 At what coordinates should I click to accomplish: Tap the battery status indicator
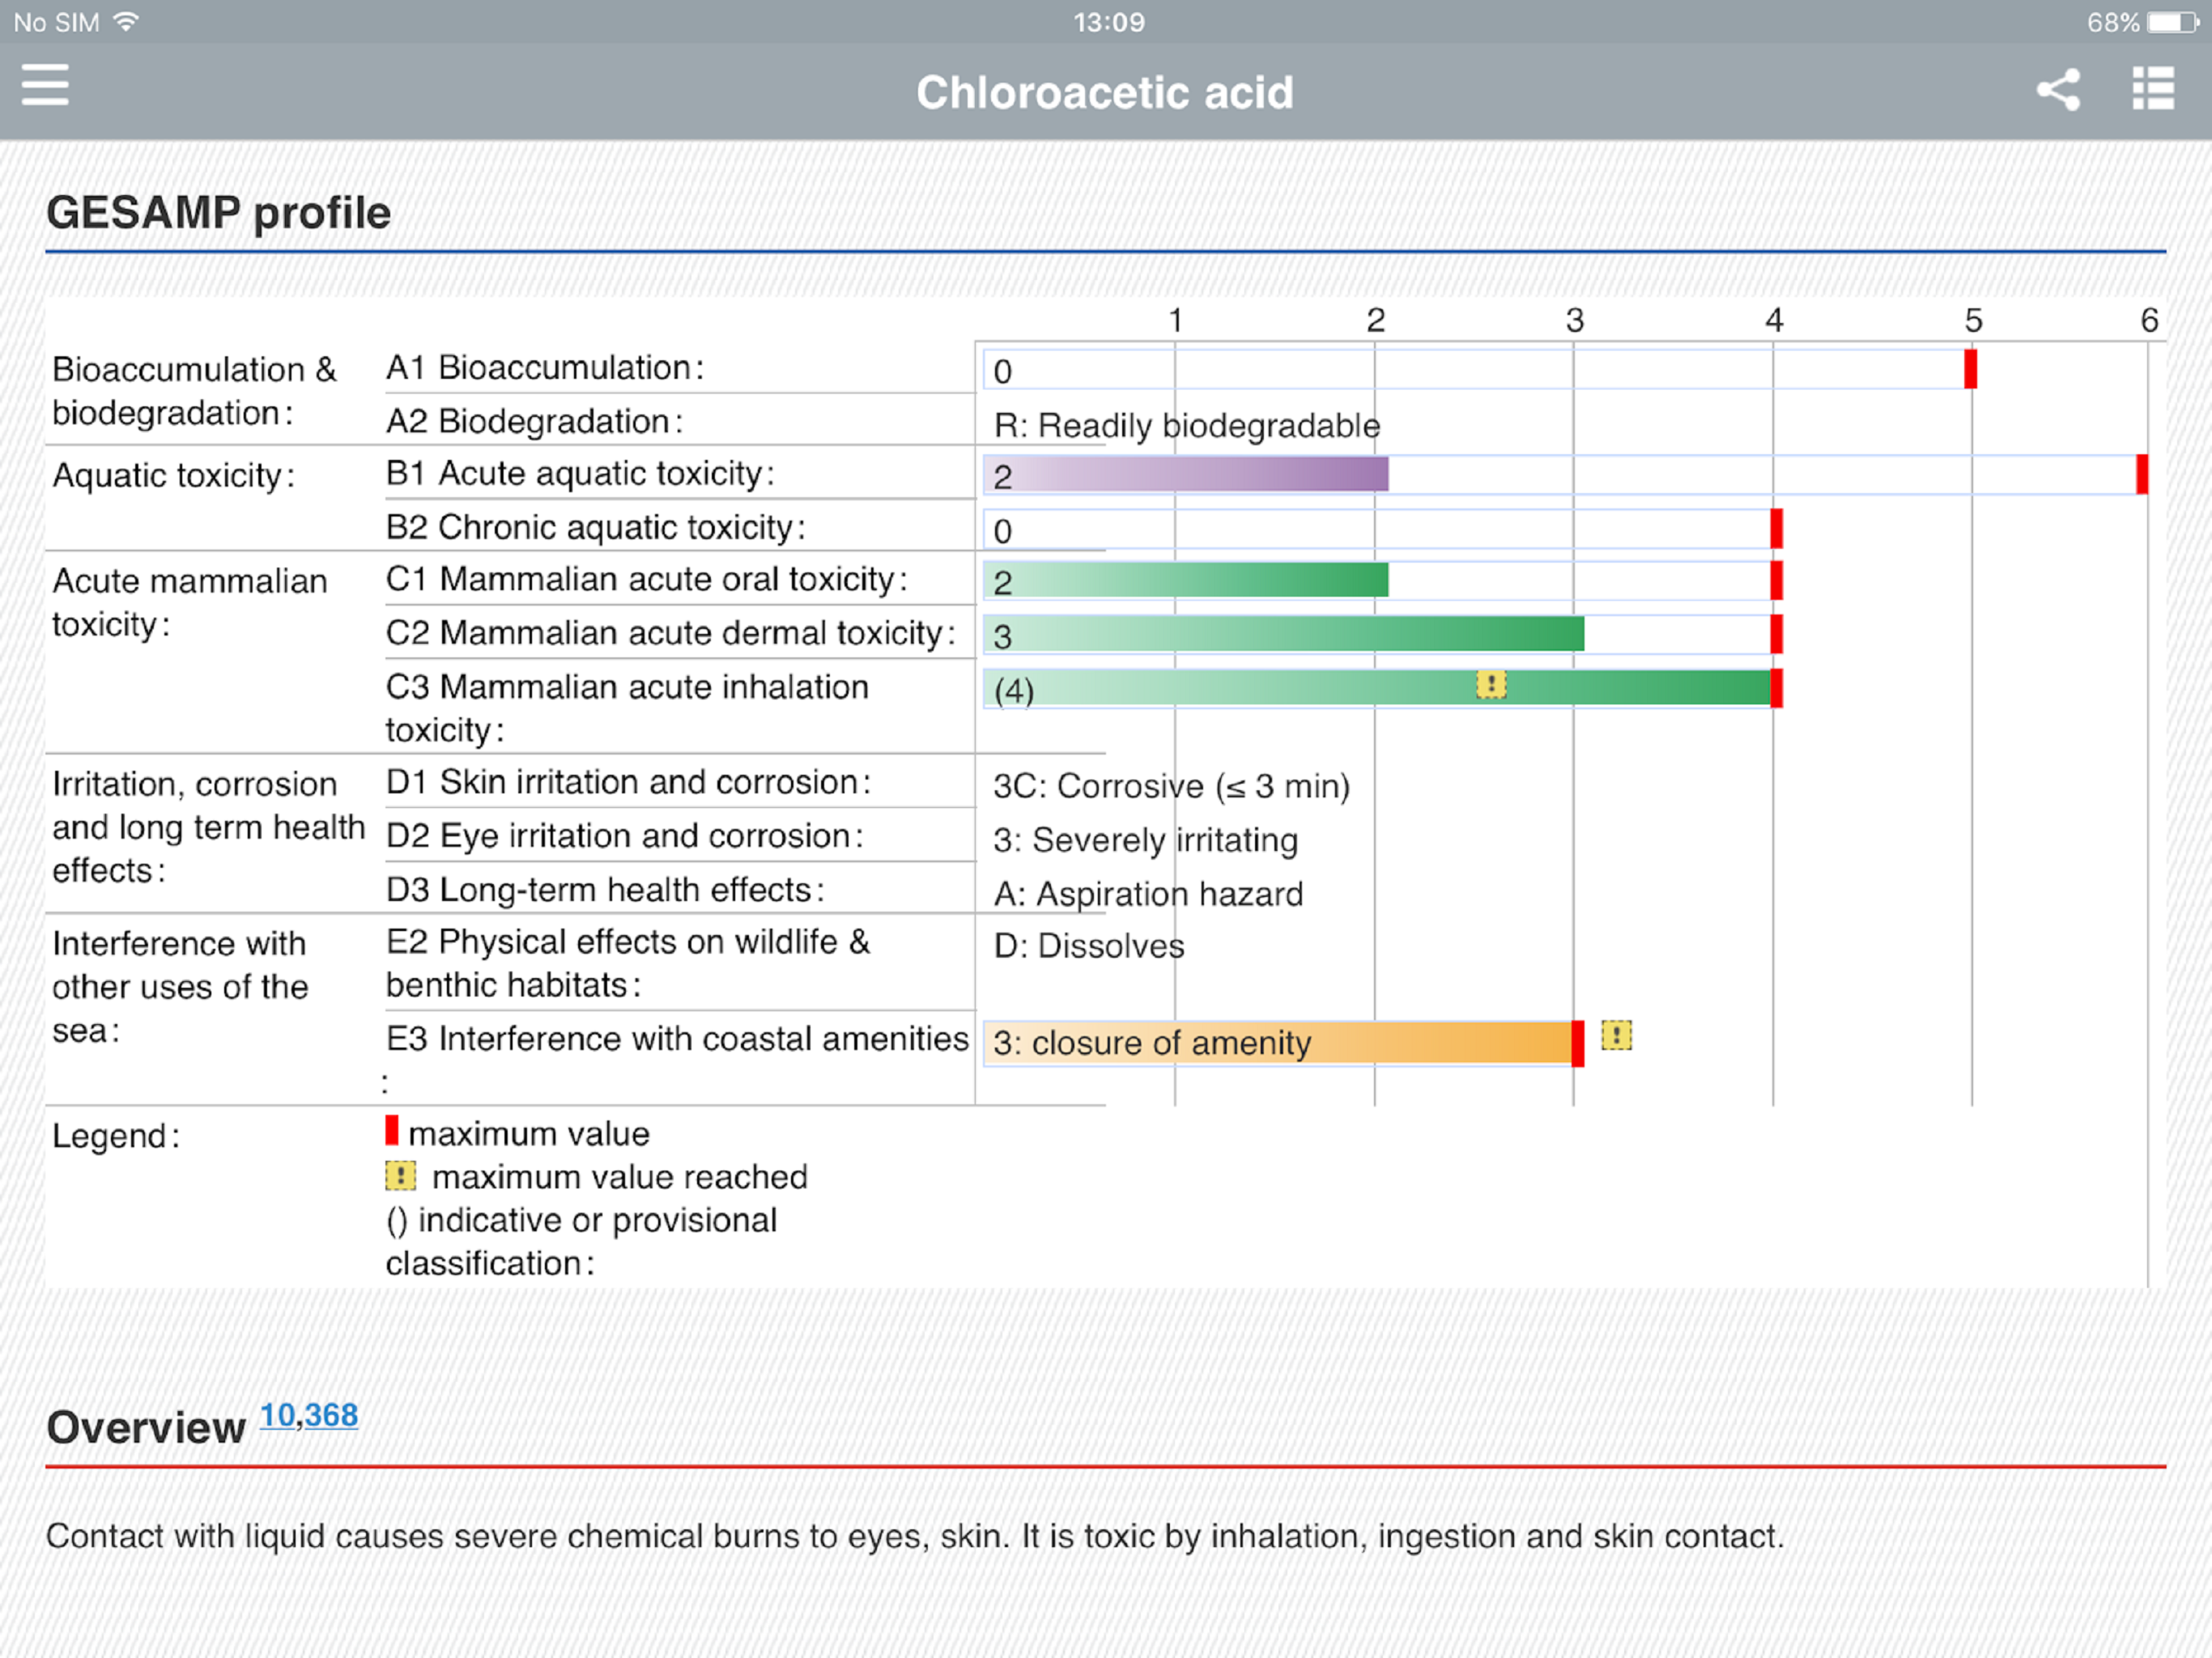coord(2172,22)
